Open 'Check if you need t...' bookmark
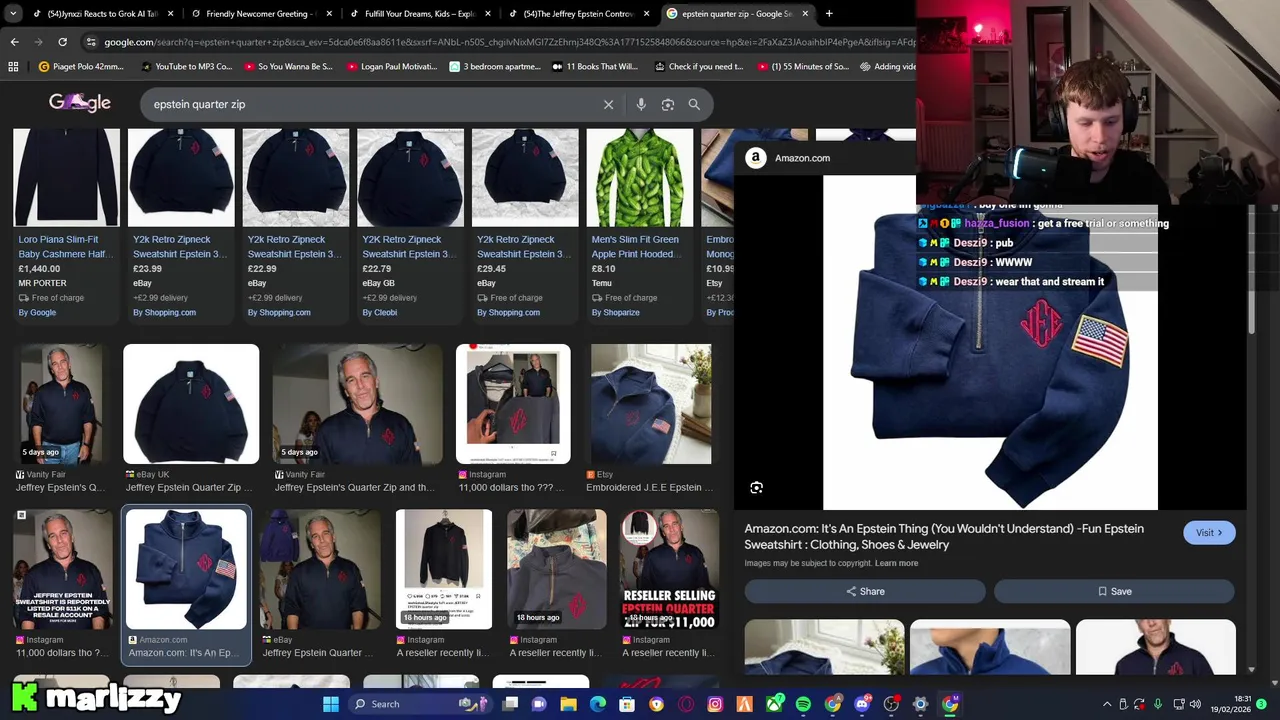 point(699,67)
